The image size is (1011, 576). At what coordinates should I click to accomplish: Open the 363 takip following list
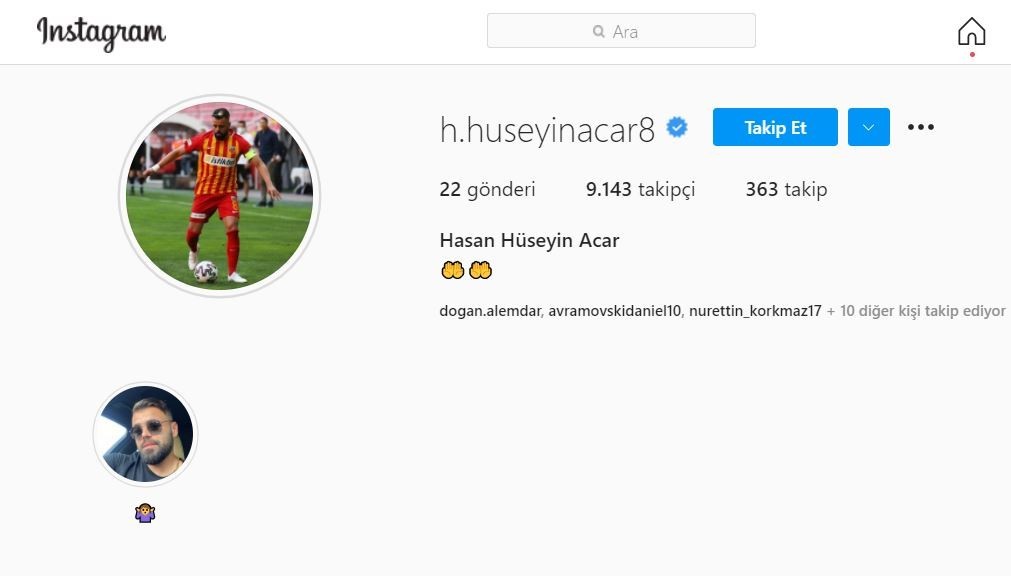786,190
